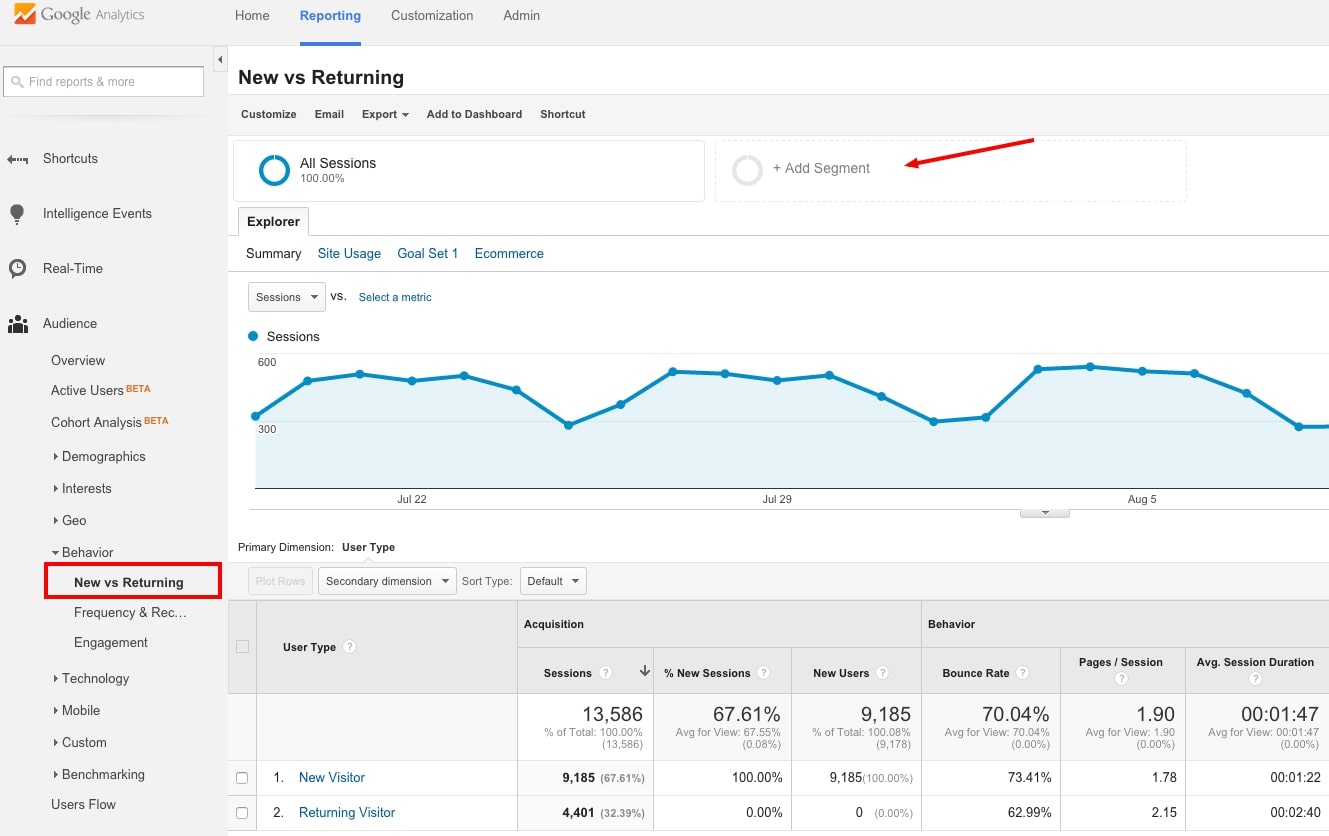The height and width of the screenshot is (836, 1329).
Task: Open the Returning Visitor link in table
Action: click(x=347, y=813)
